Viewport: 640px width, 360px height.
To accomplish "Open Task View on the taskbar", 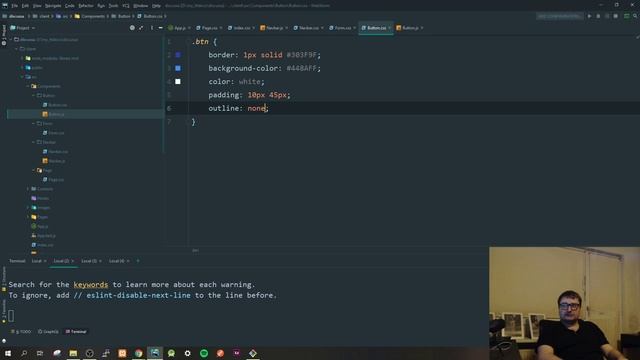I will pos(40,353).
